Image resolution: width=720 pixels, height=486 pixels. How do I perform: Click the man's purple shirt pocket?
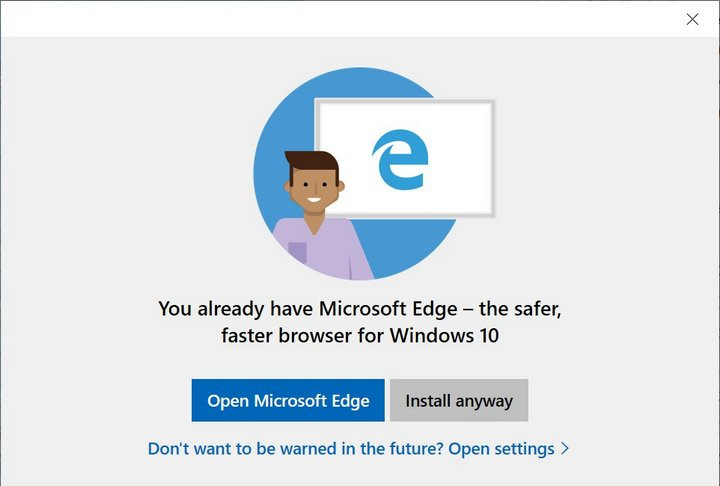click(298, 252)
